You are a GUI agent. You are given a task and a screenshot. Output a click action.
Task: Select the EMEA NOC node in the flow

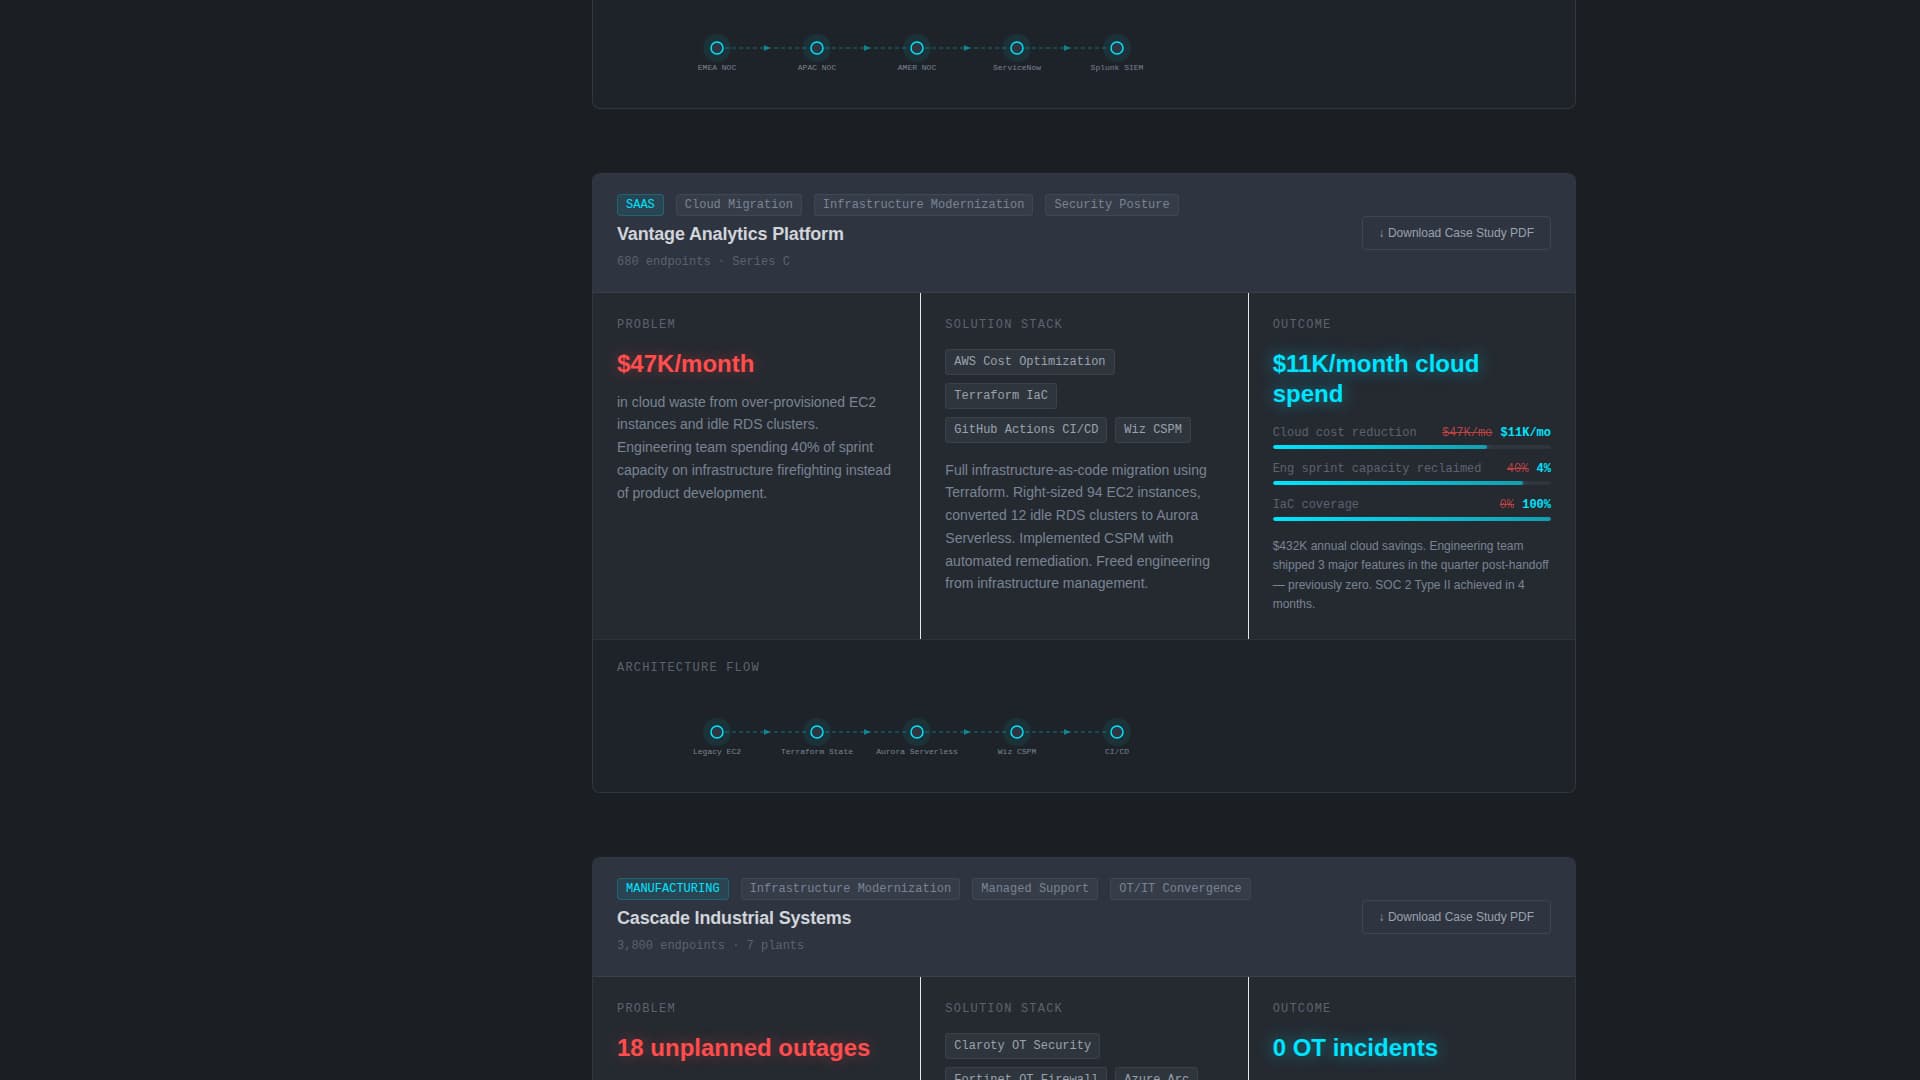click(716, 47)
